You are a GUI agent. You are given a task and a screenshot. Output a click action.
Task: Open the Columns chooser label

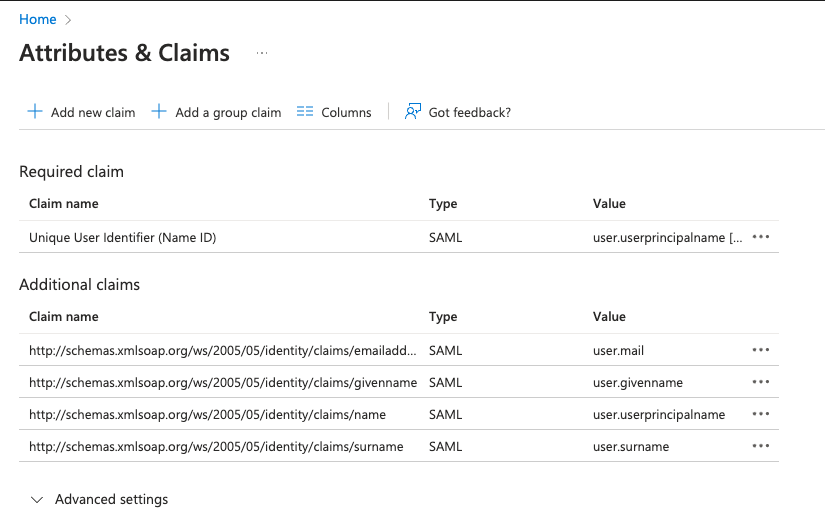(x=346, y=113)
